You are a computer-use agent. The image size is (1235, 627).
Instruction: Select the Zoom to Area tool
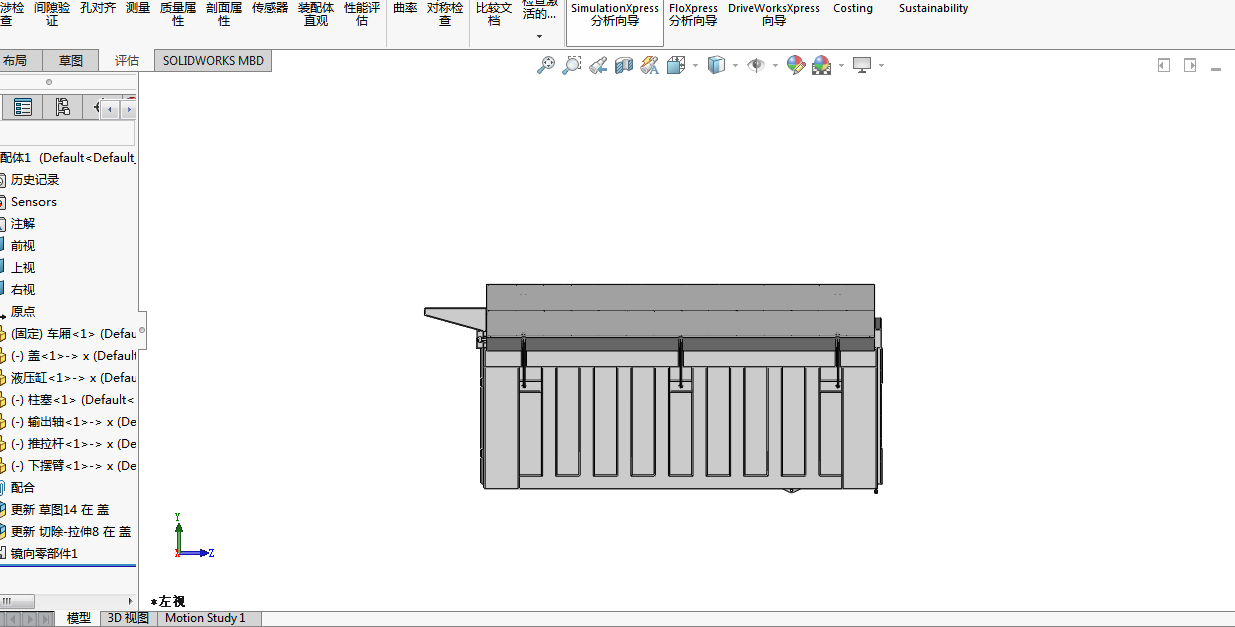tap(572, 65)
